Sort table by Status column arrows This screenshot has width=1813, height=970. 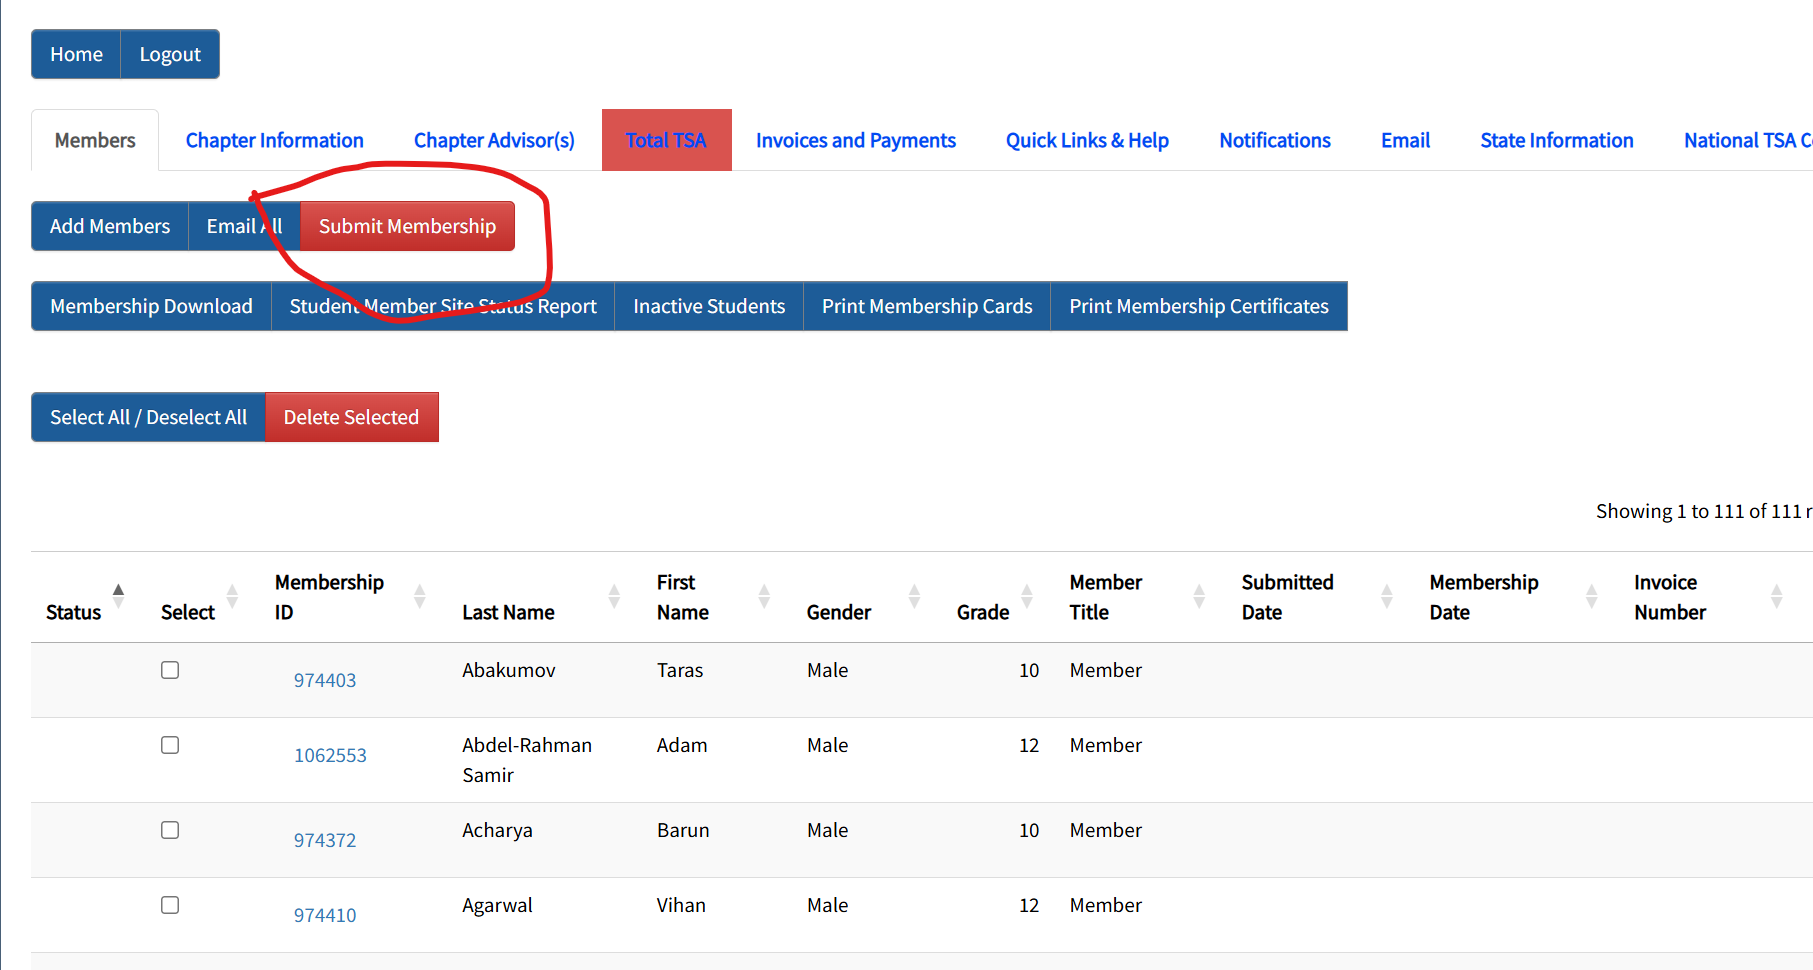point(118,597)
